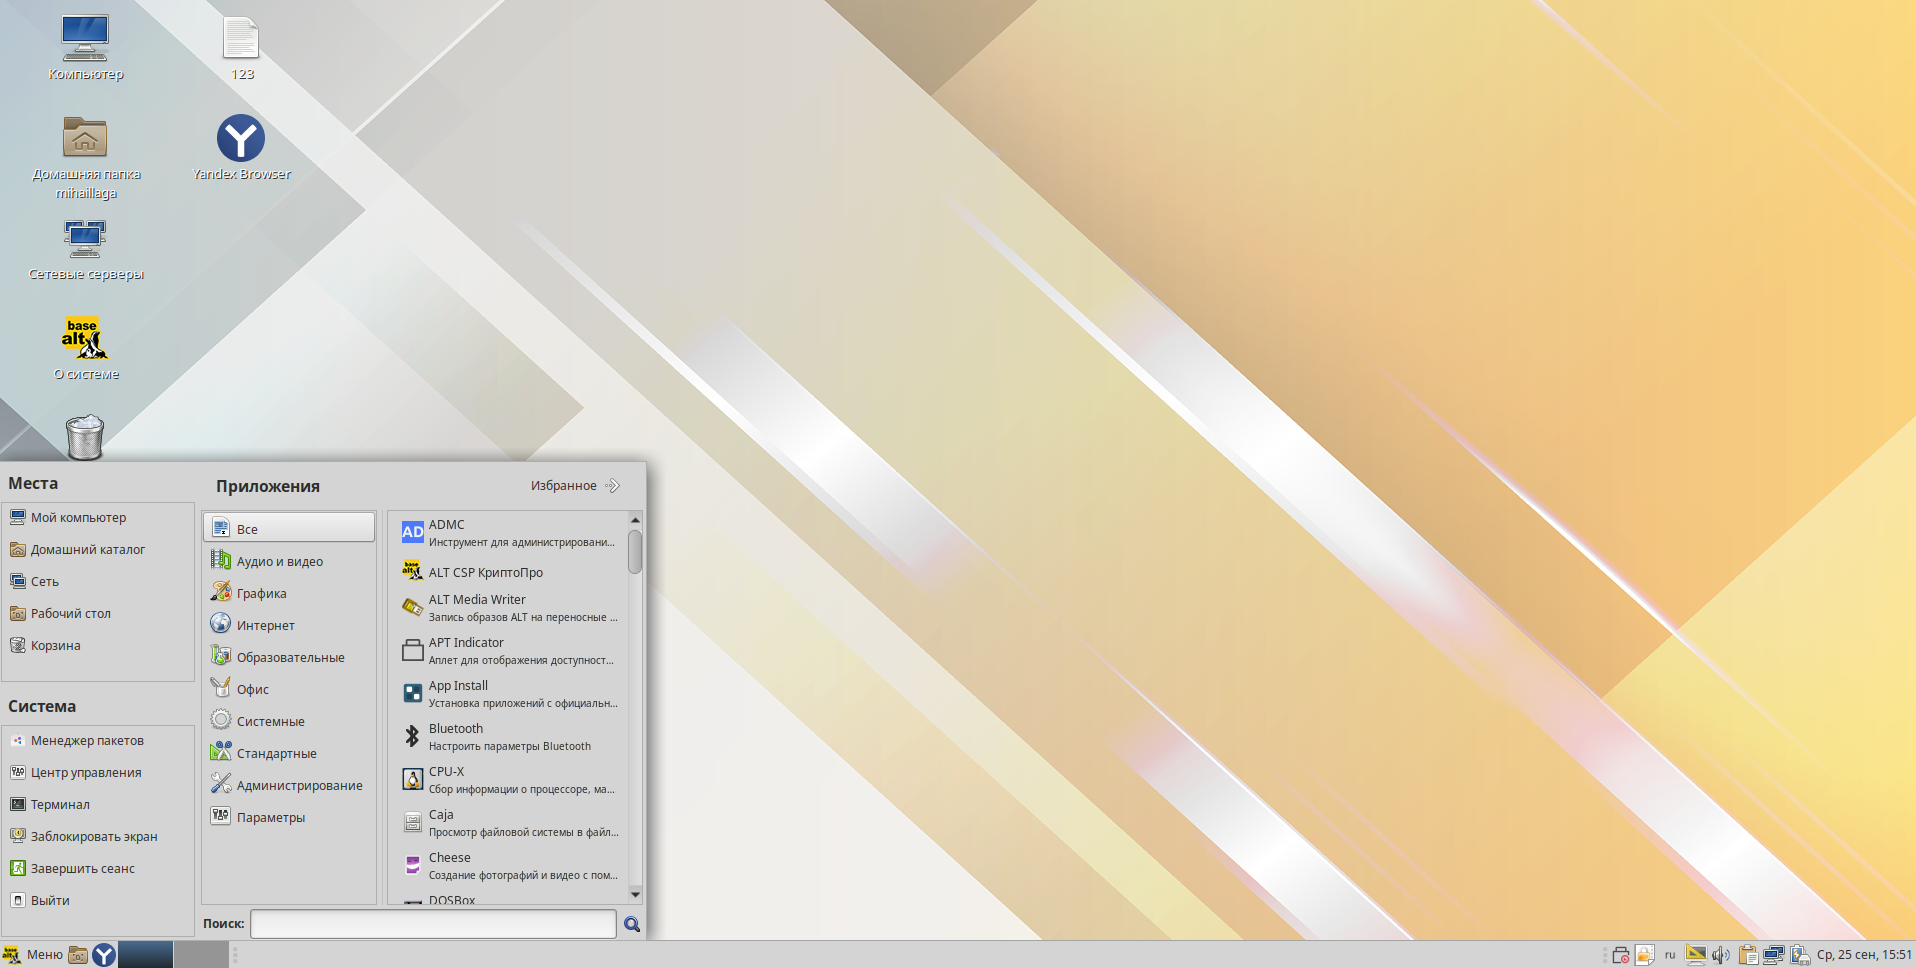Open Центр управления
The image size is (1916, 968).
98,772
